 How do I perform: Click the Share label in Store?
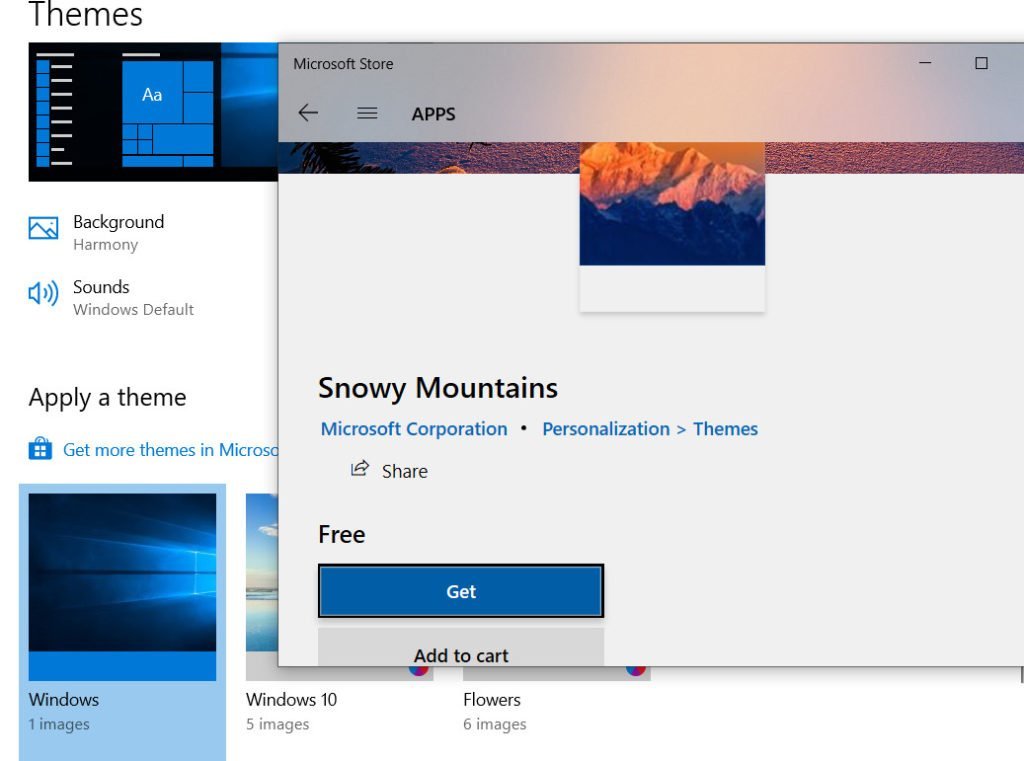point(405,472)
